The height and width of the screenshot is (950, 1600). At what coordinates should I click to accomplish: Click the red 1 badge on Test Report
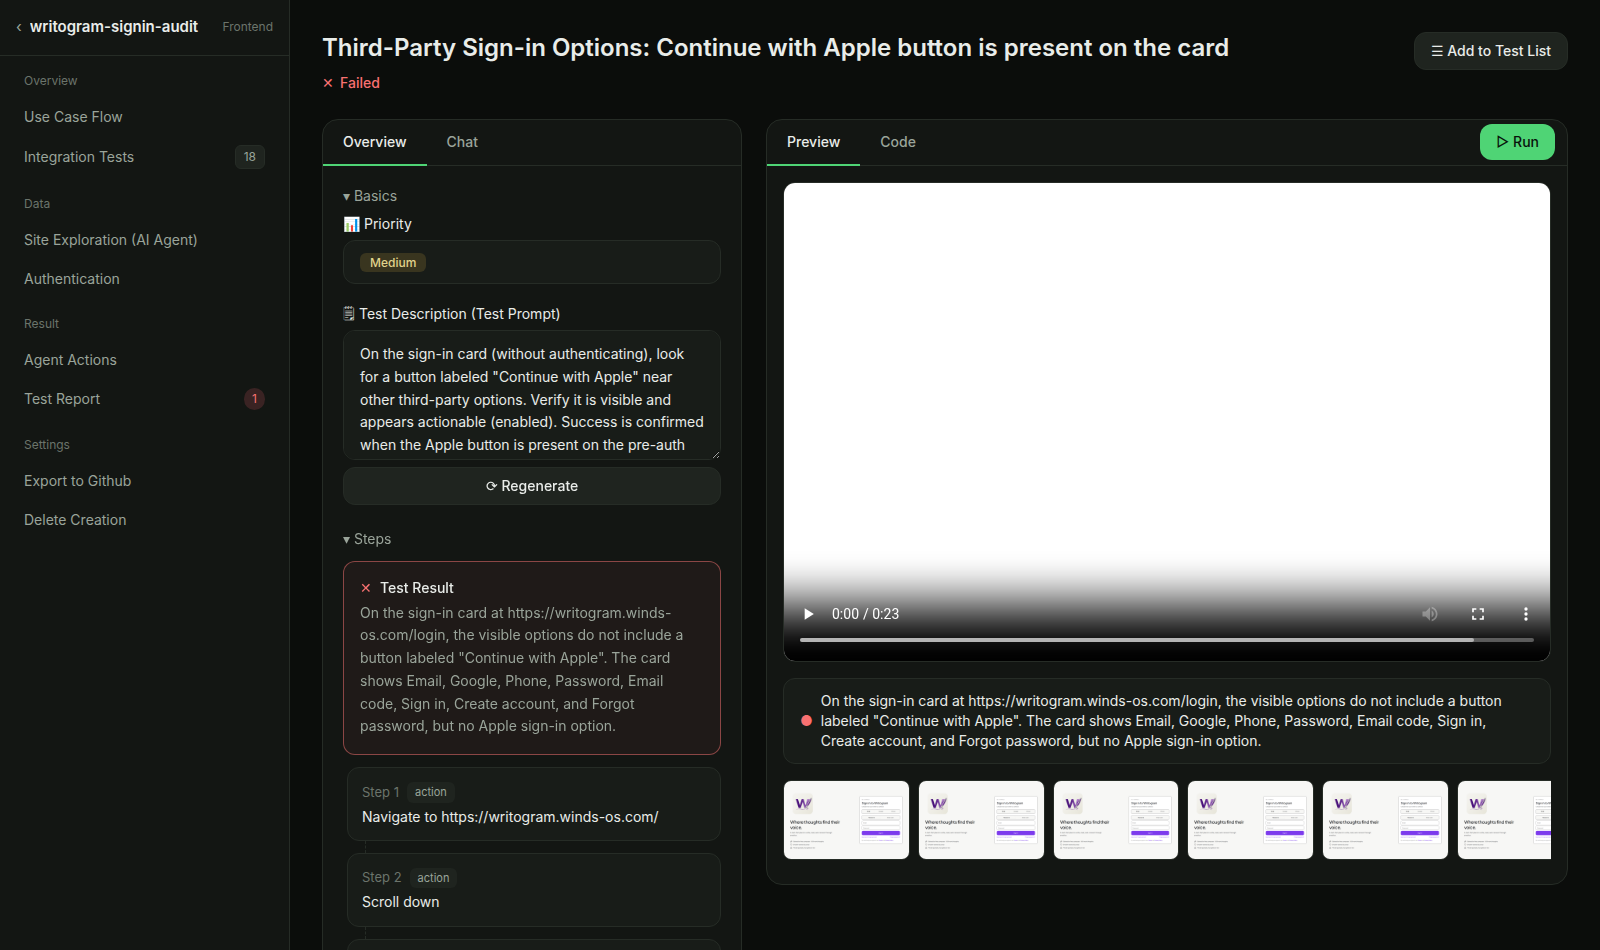(x=255, y=399)
